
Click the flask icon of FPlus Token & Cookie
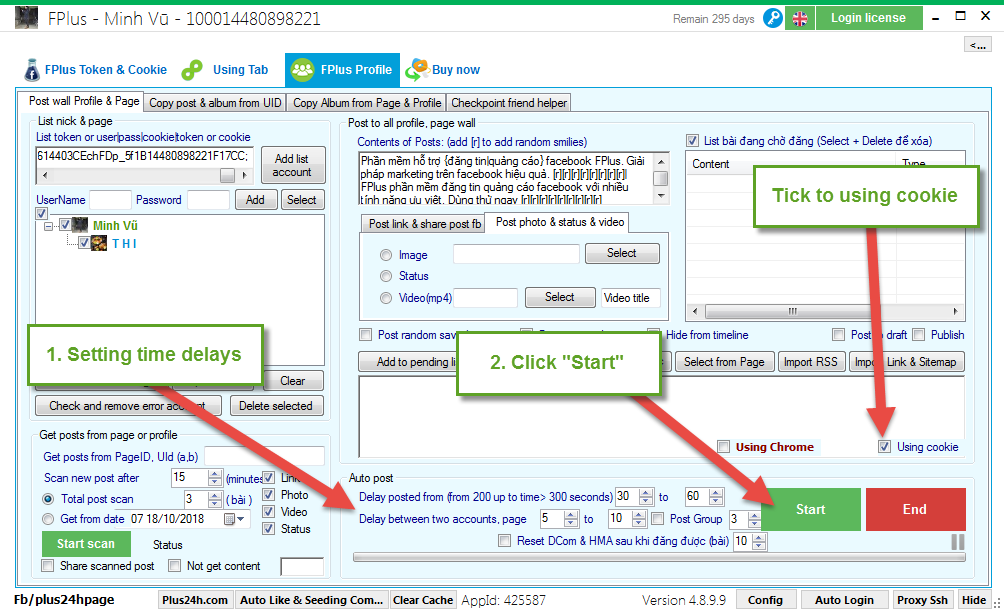tap(31, 69)
